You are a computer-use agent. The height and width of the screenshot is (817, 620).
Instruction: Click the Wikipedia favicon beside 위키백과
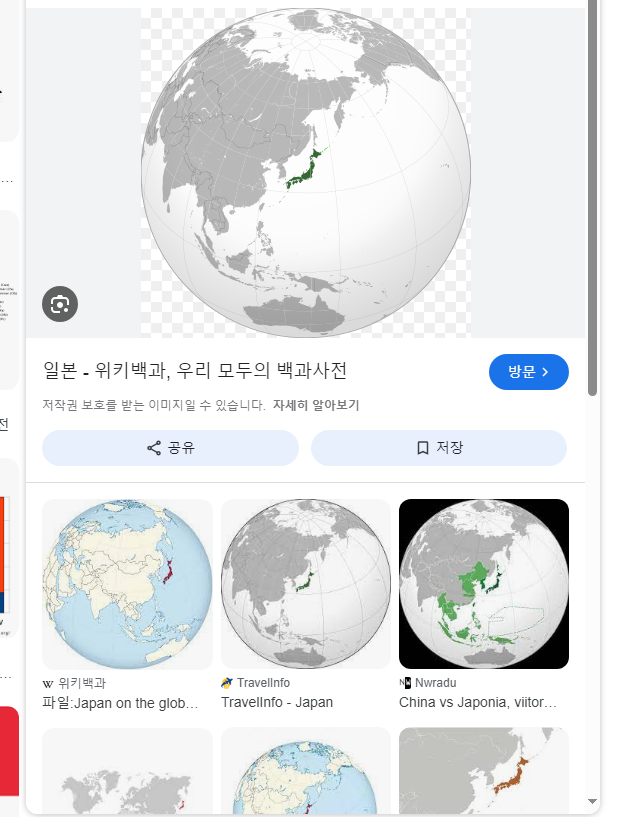tap(48, 683)
